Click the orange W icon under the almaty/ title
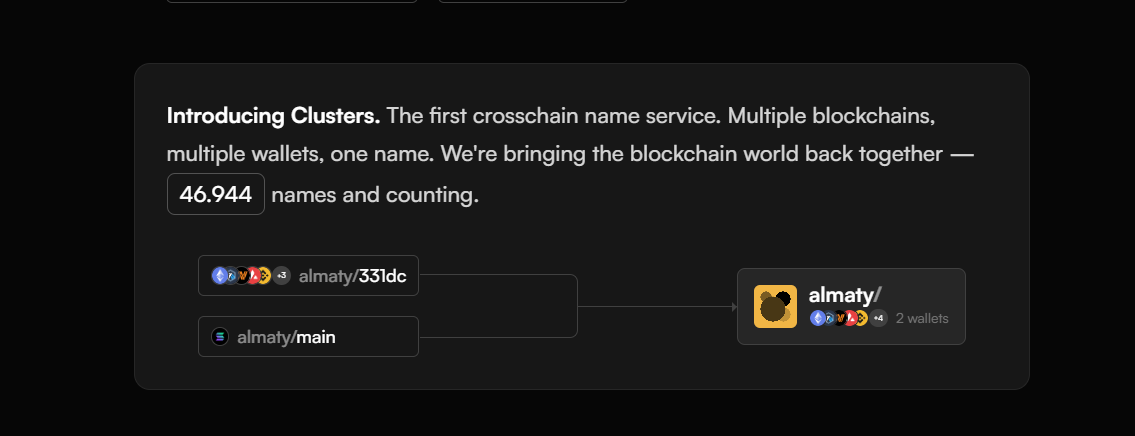The height and width of the screenshot is (436, 1135). tap(839, 318)
